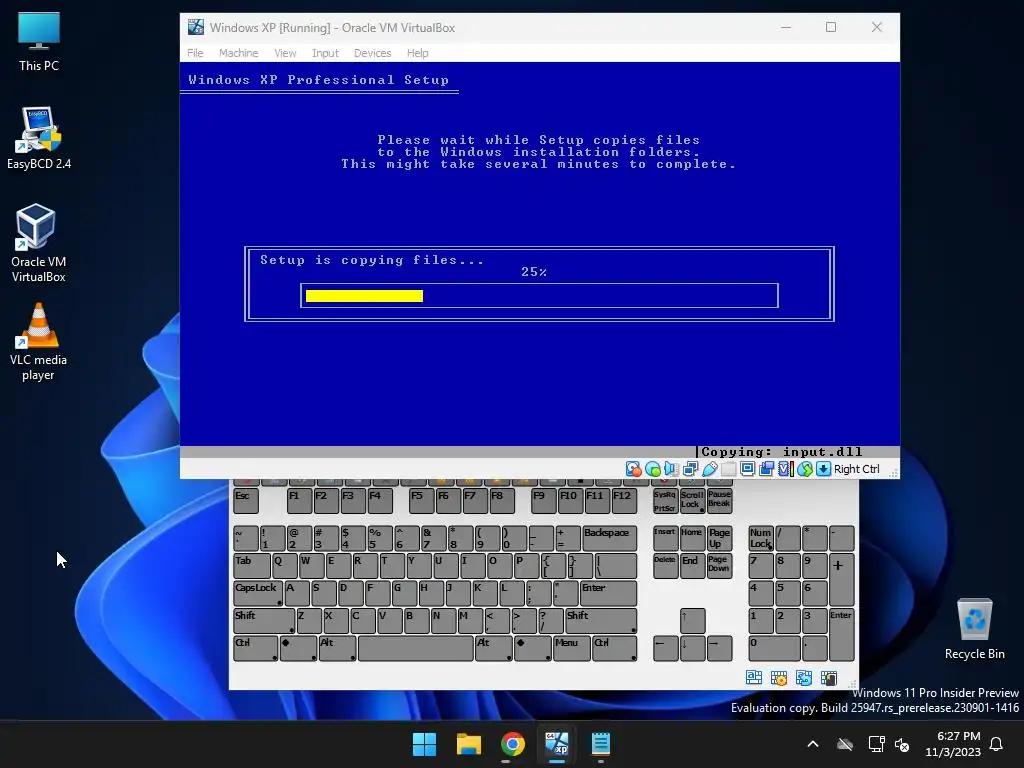1024x768 pixels.
Task: Toggle right Ctrl key on soft keyboard
Action: pos(615,648)
